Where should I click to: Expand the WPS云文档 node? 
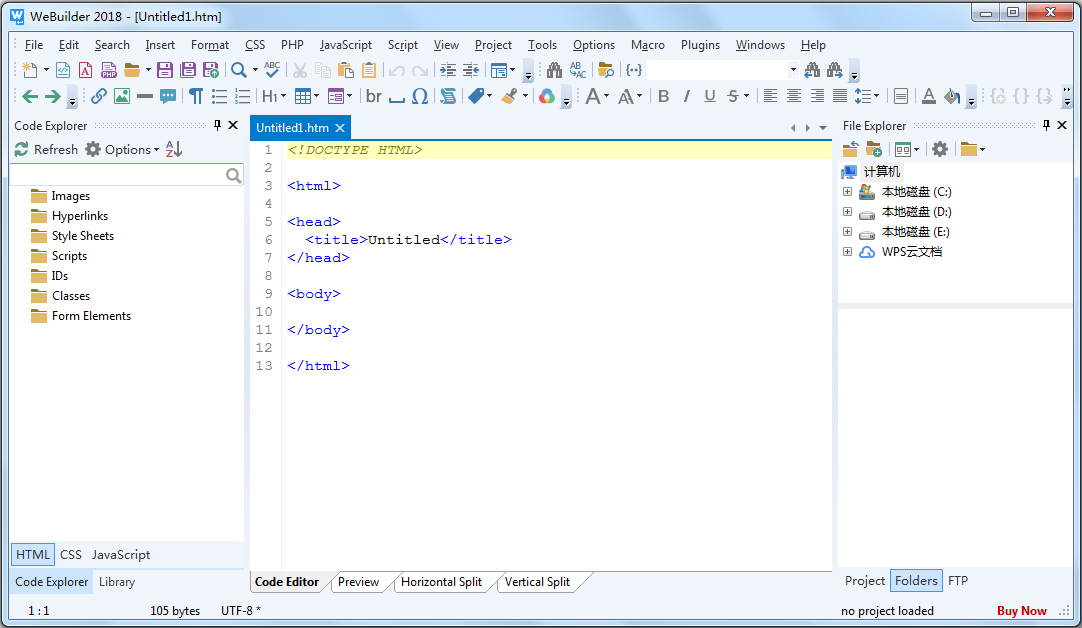(x=847, y=251)
